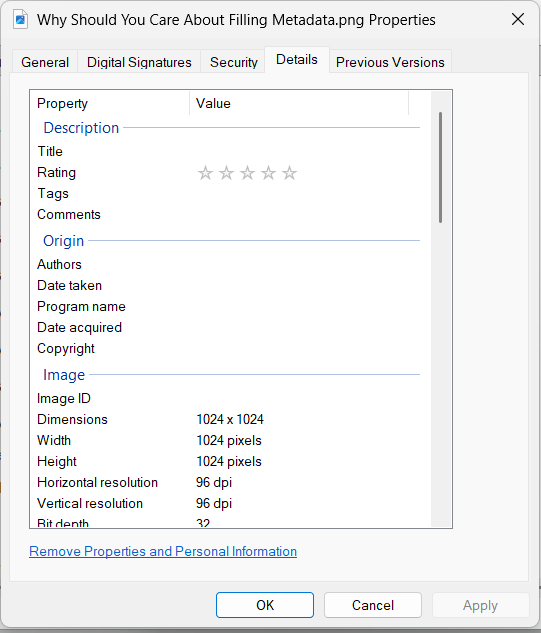Set rating to four stars
The height and width of the screenshot is (633, 541).
pos(268,173)
